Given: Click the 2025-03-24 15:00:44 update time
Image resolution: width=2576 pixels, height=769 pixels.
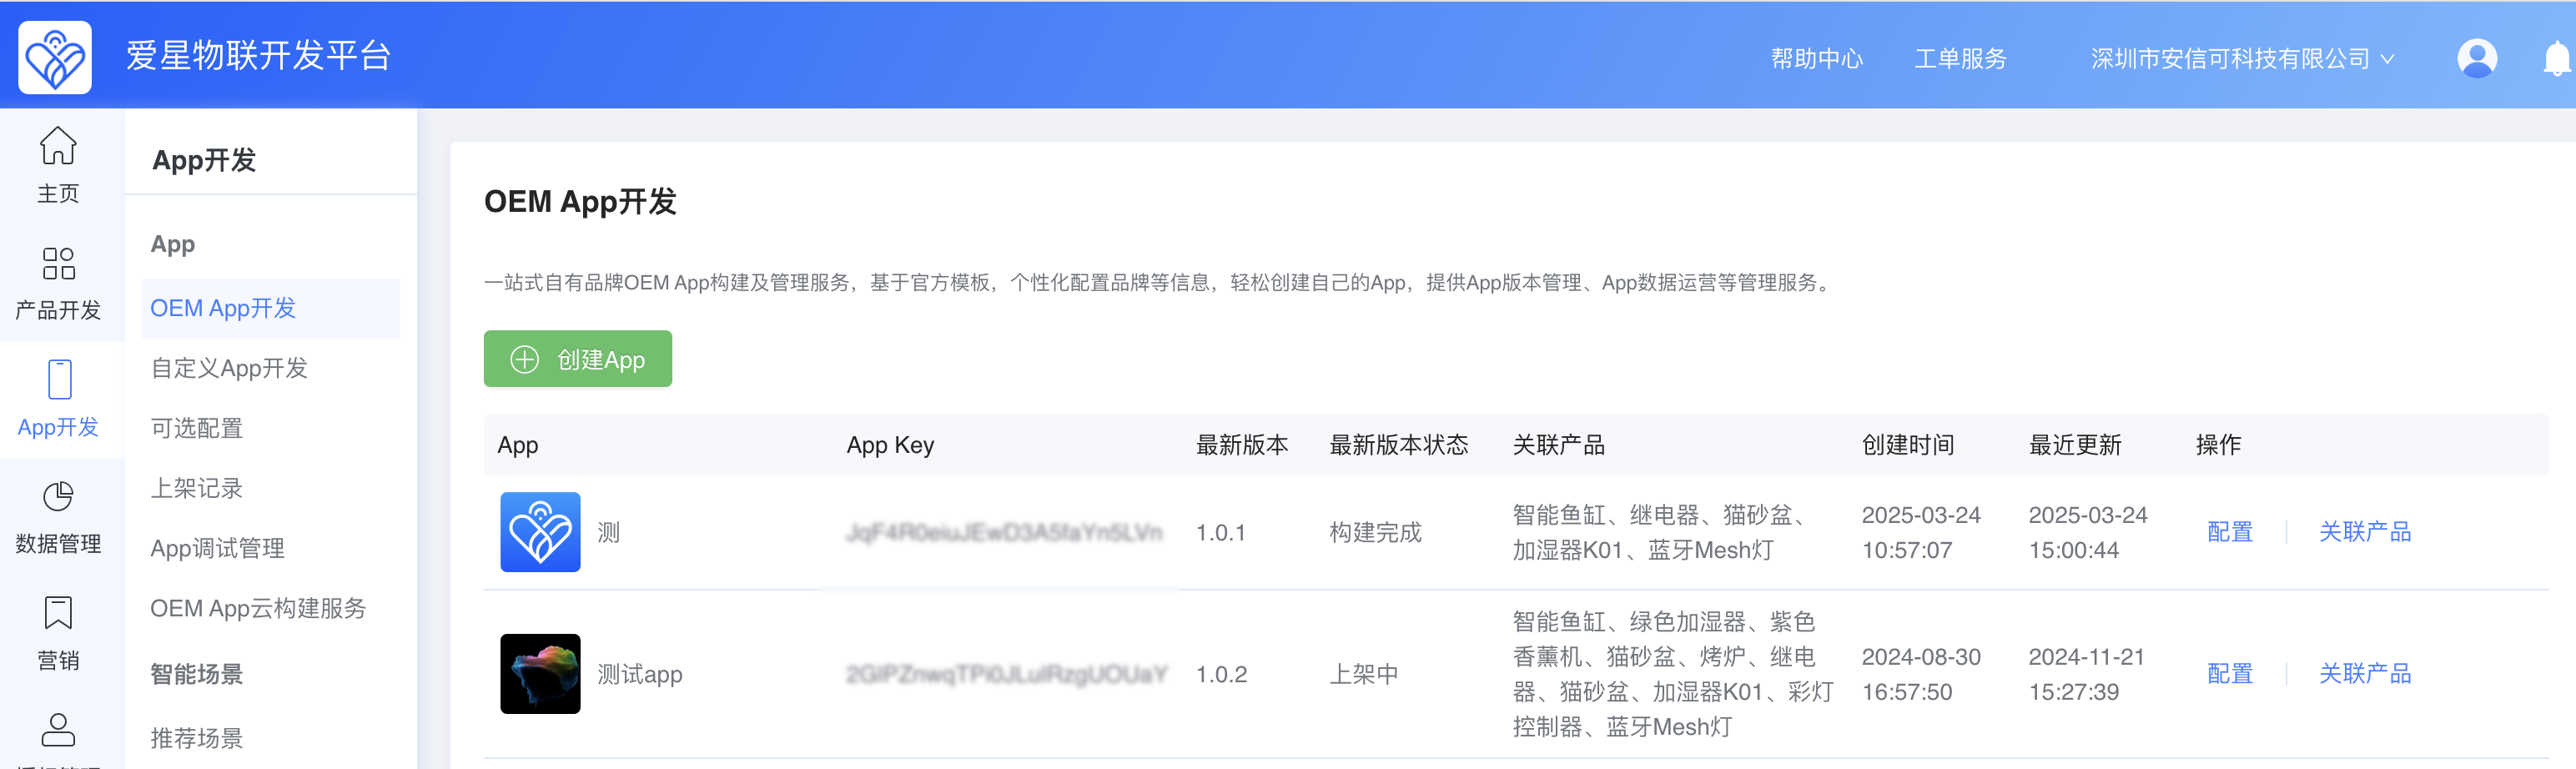Looking at the screenshot, I should [2087, 532].
